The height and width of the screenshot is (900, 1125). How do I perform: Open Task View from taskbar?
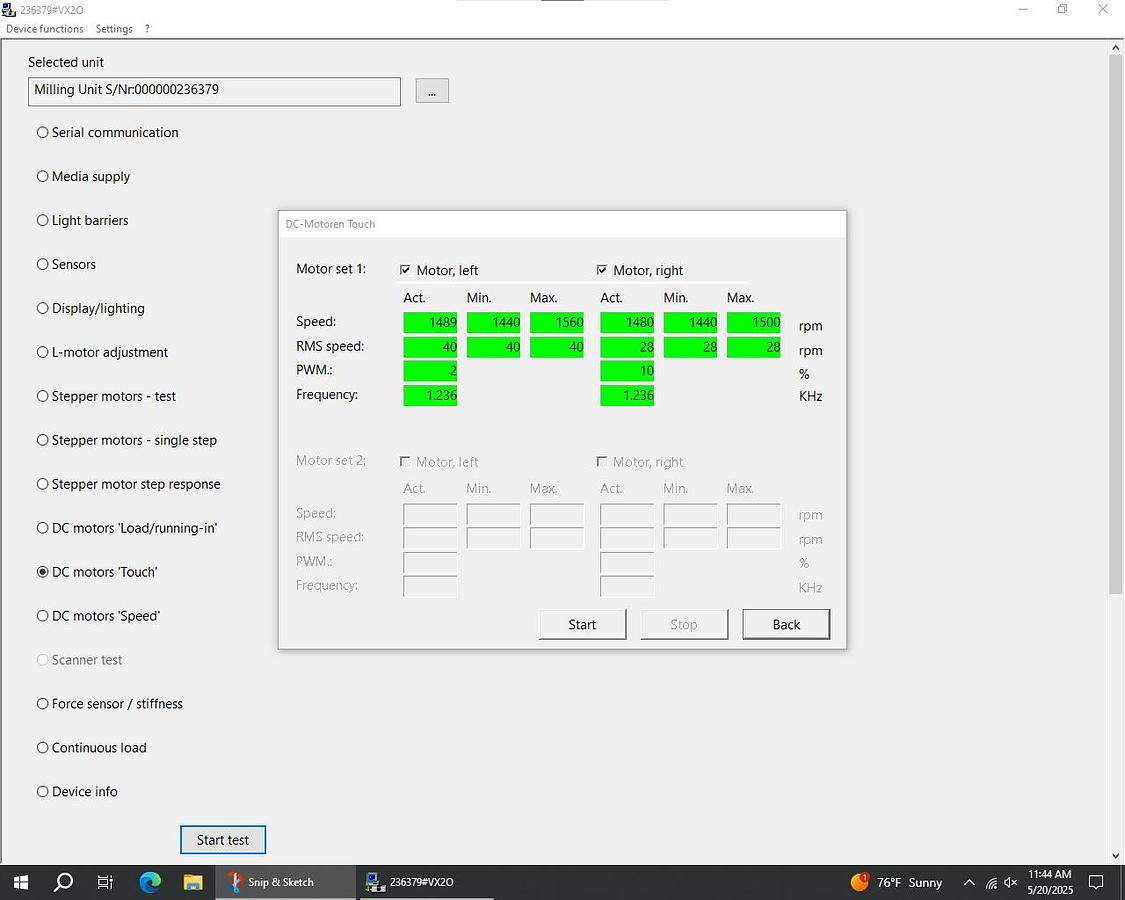(106, 882)
